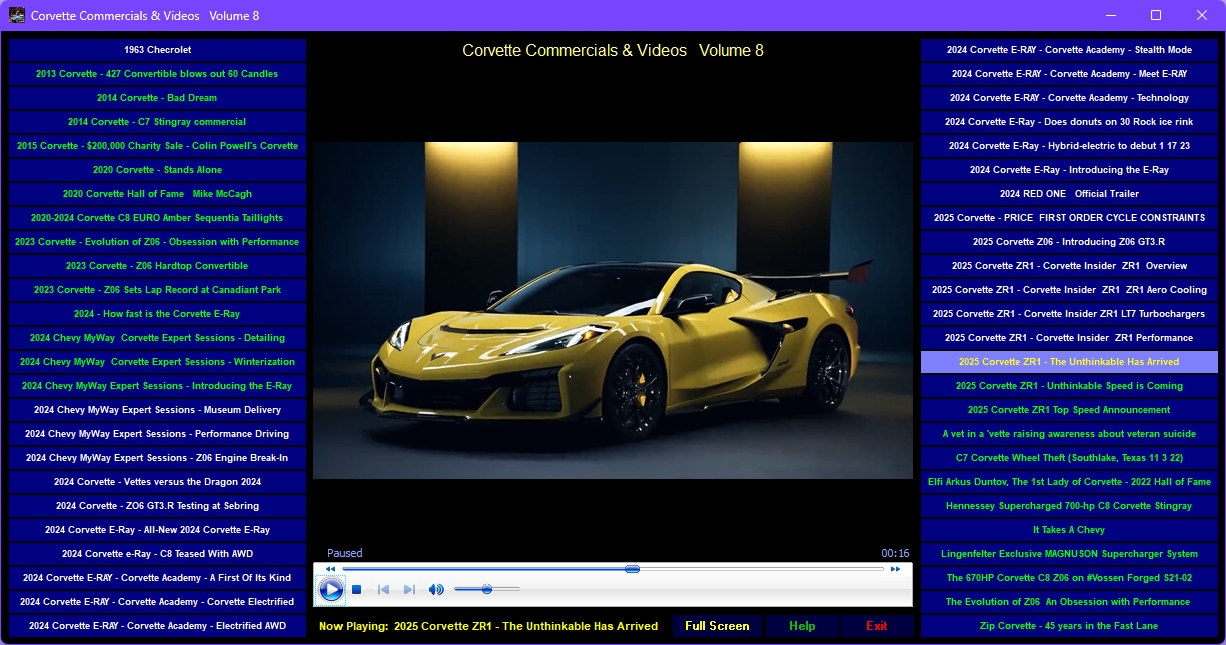The image size is (1226, 645).
Task: Select "All-New 2024 Corvette E-Ray"
Action: (157, 530)
